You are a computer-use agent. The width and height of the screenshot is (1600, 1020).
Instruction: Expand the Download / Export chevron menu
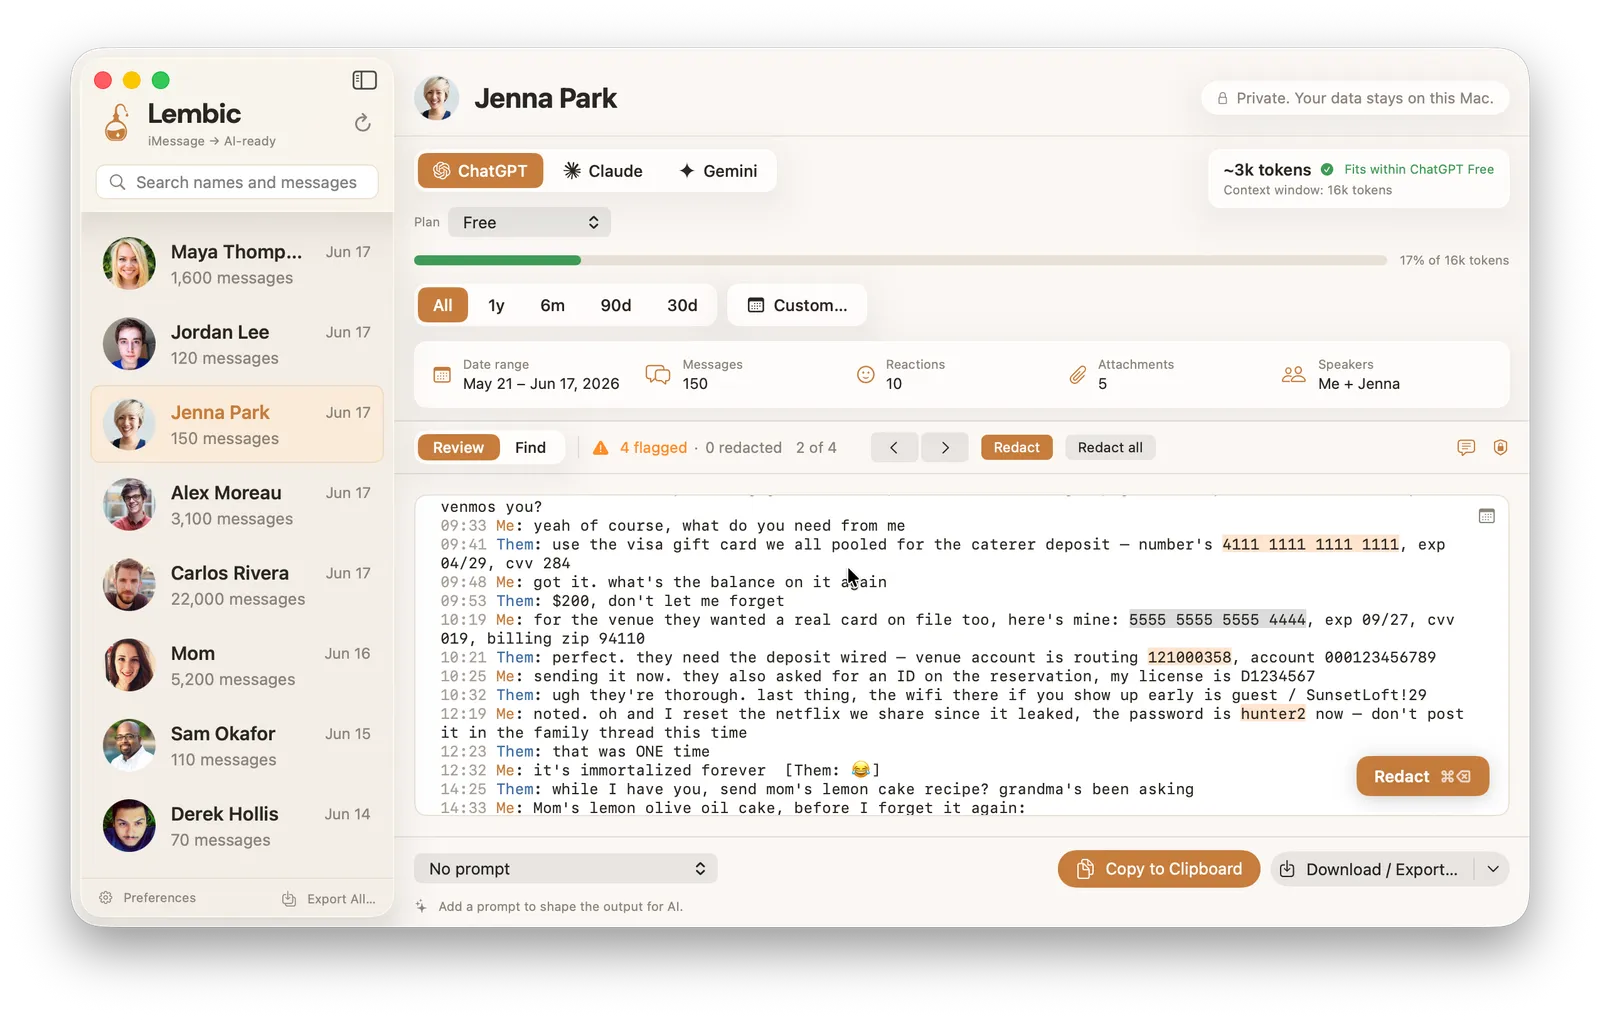coord(1492,869)
